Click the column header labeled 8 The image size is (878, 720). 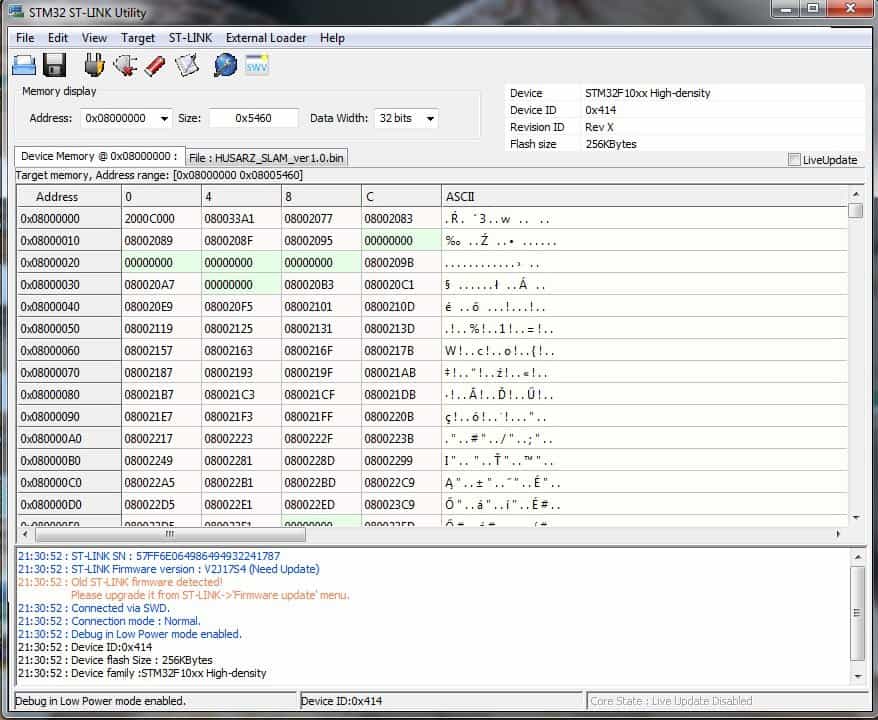[321, 197]
